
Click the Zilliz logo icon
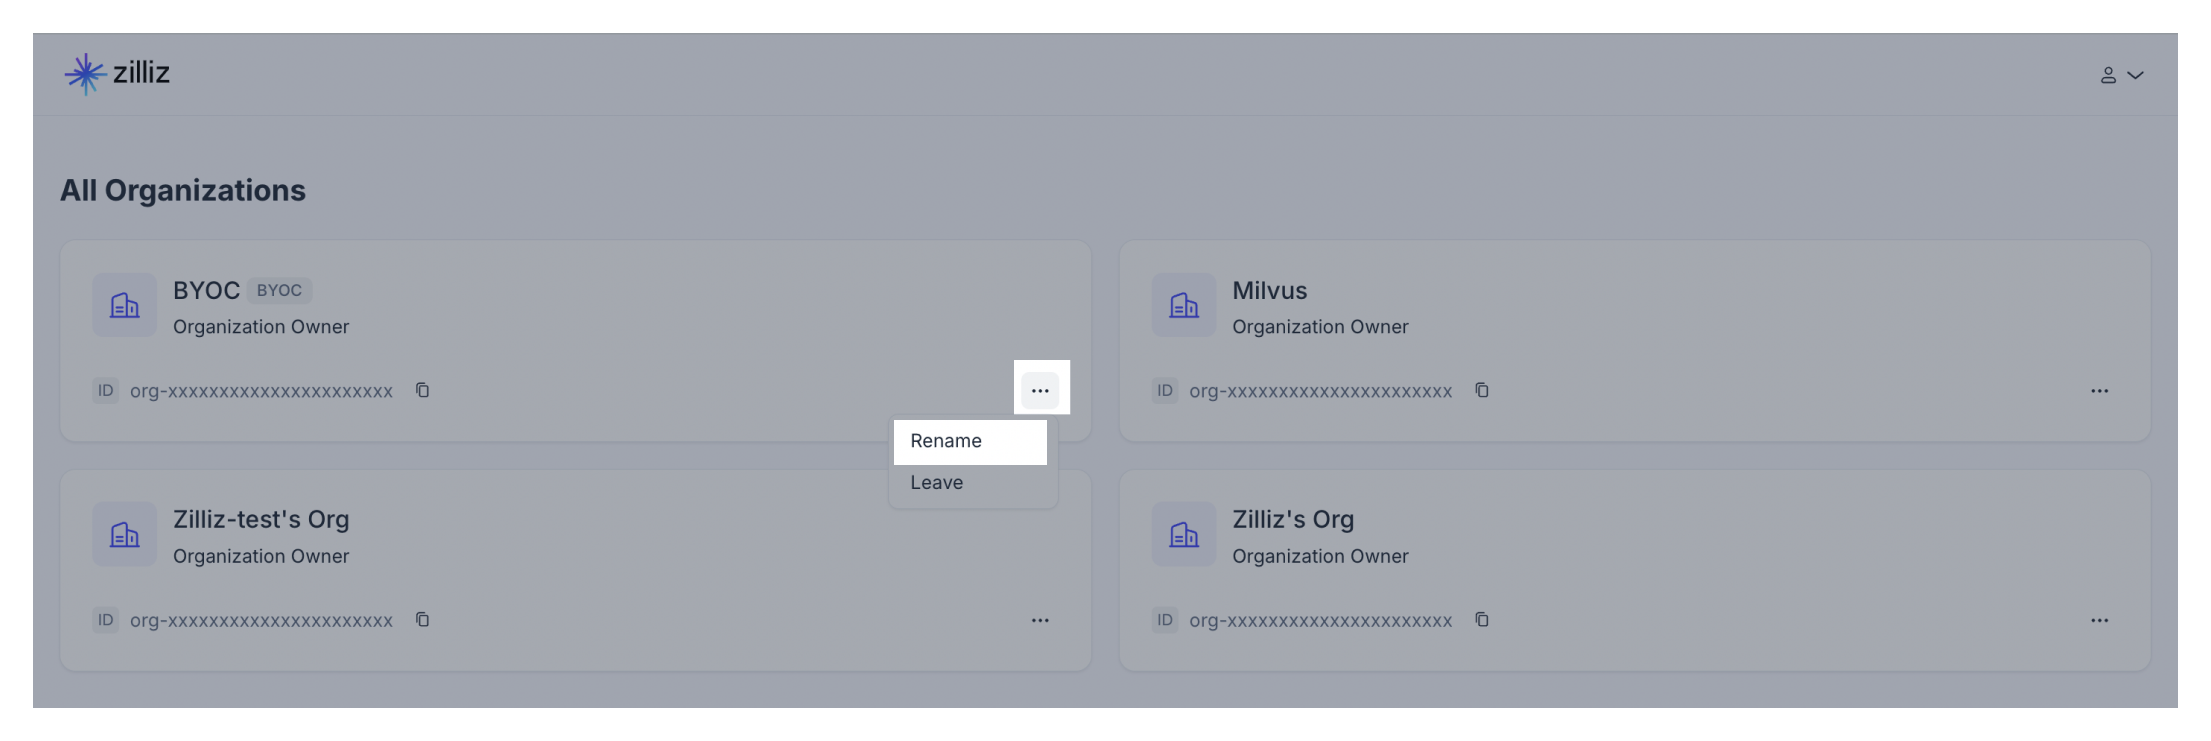pos(85,72)
